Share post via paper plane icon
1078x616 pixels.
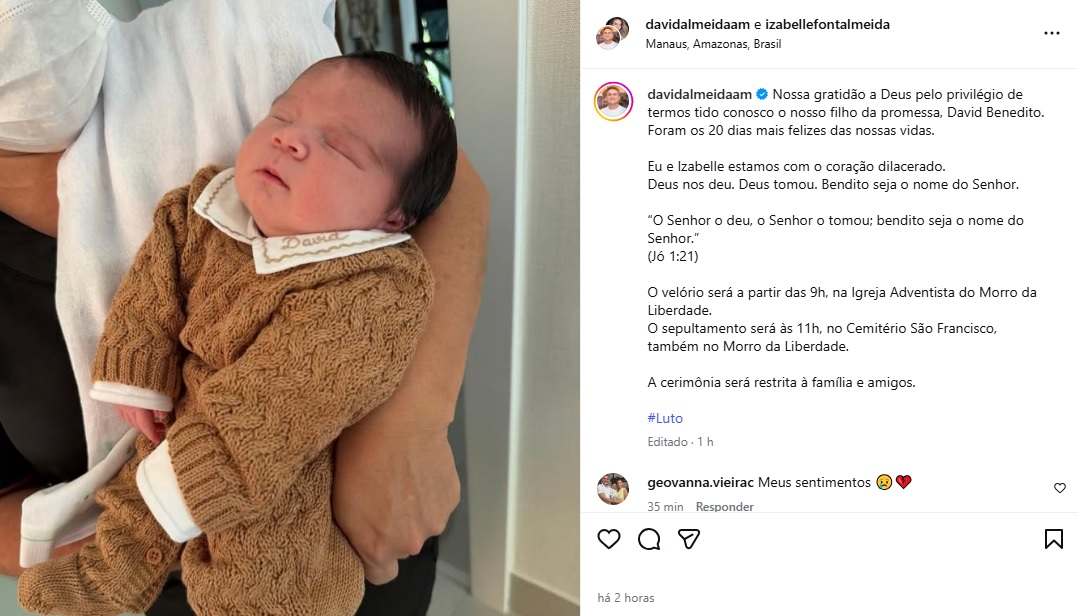(x=689, y=539)
